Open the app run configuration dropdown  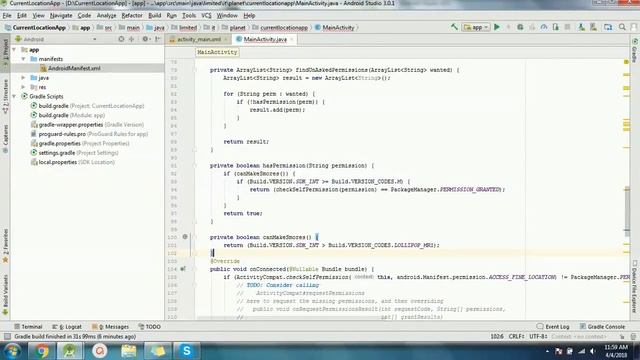[x=476, y=27]
